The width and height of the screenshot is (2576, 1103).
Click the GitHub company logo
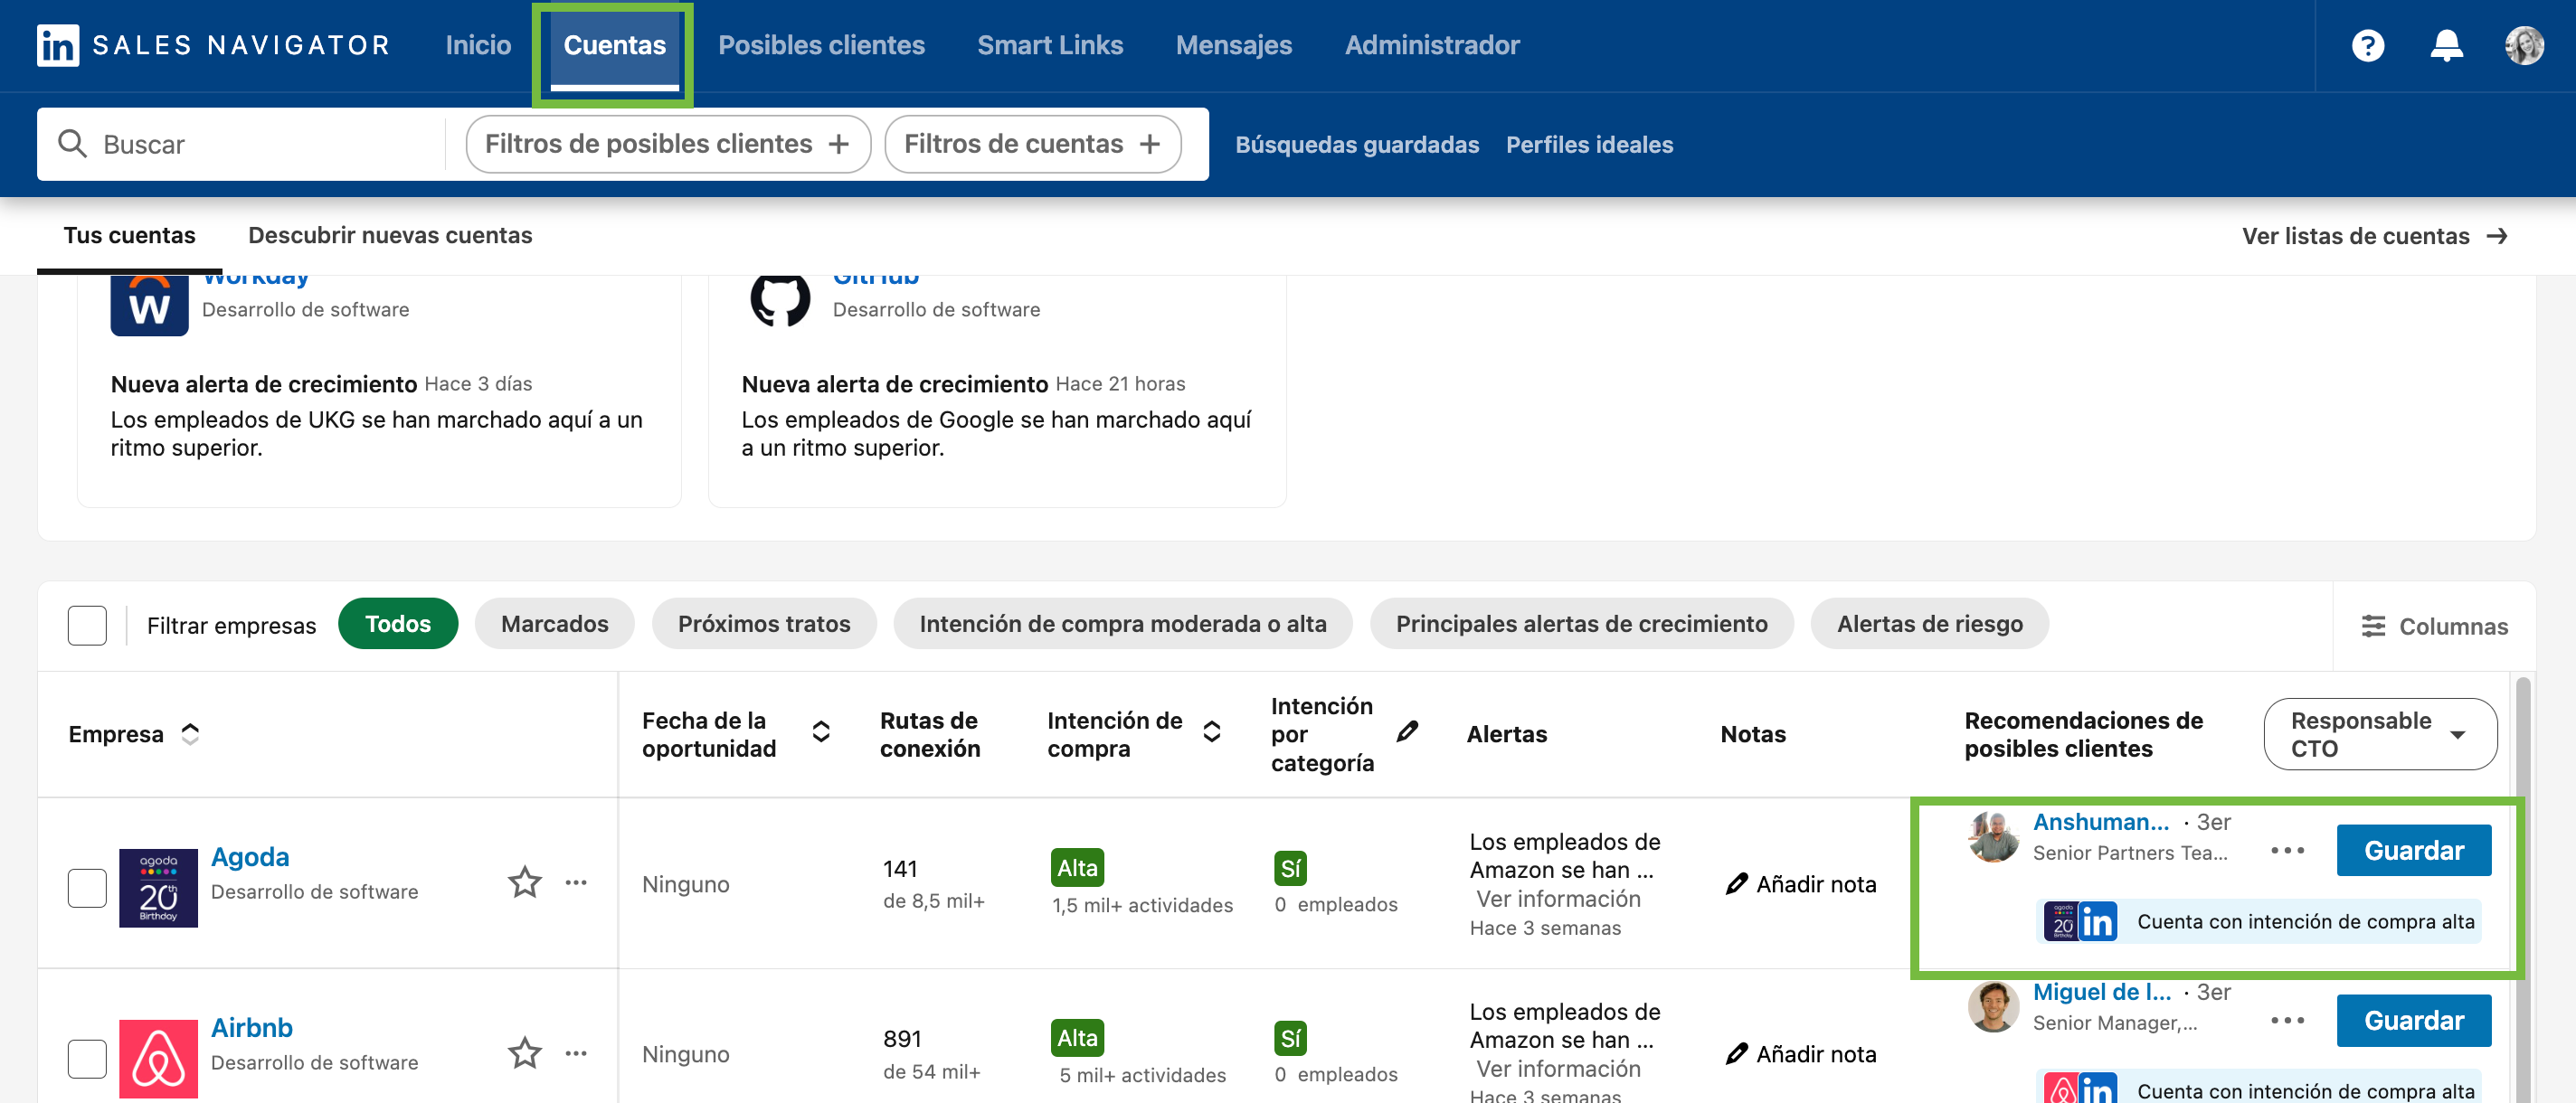[780, 300]
